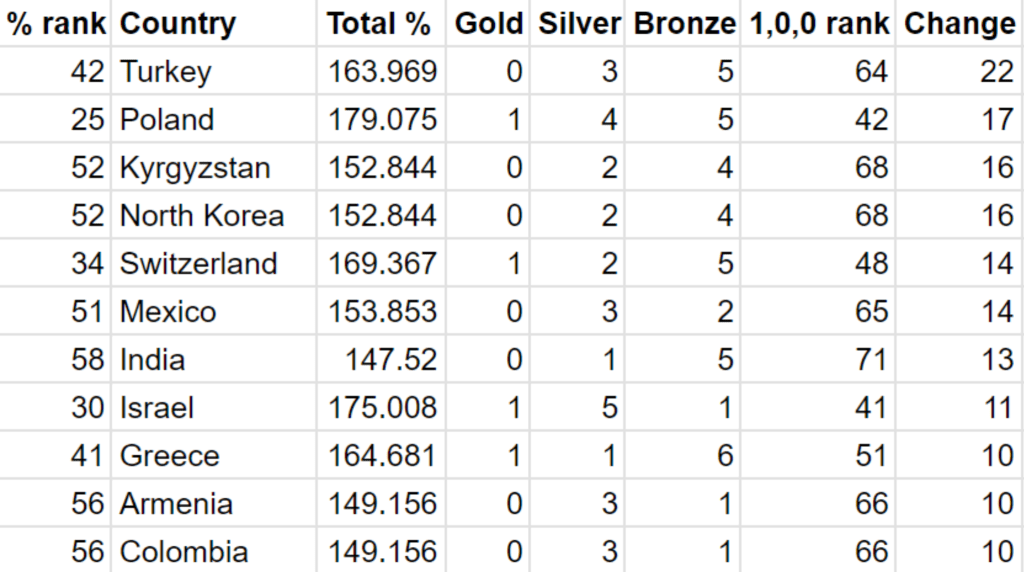
Task: Select the Armenia country cell
Action: [x=176, y=504]
